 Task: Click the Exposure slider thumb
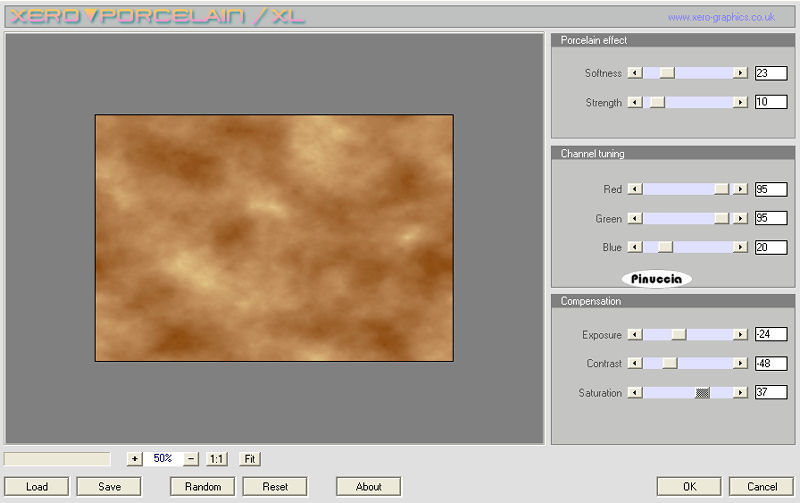pos(679,335)
